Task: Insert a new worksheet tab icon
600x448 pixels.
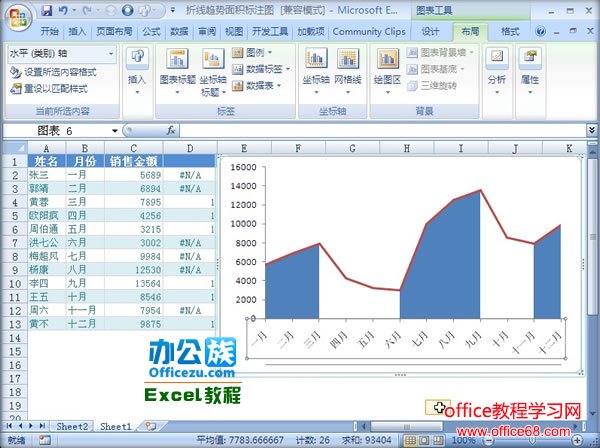Action: click(x=150, y=426)
